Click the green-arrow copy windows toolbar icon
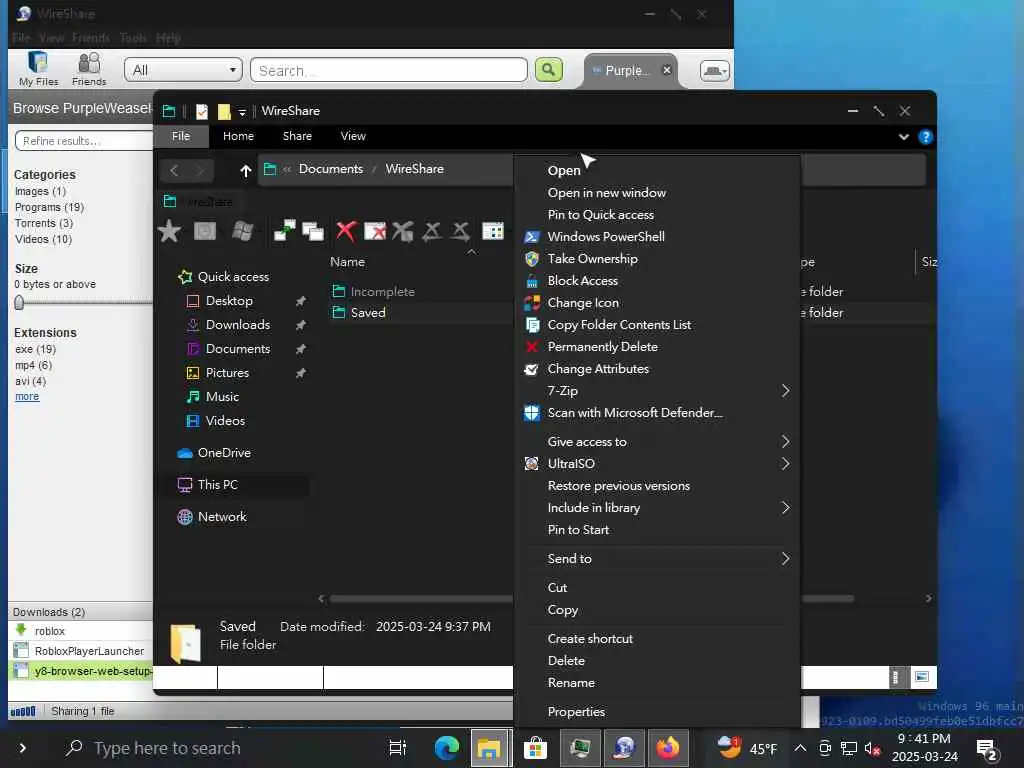1024x768 pixels. [284, 231]
